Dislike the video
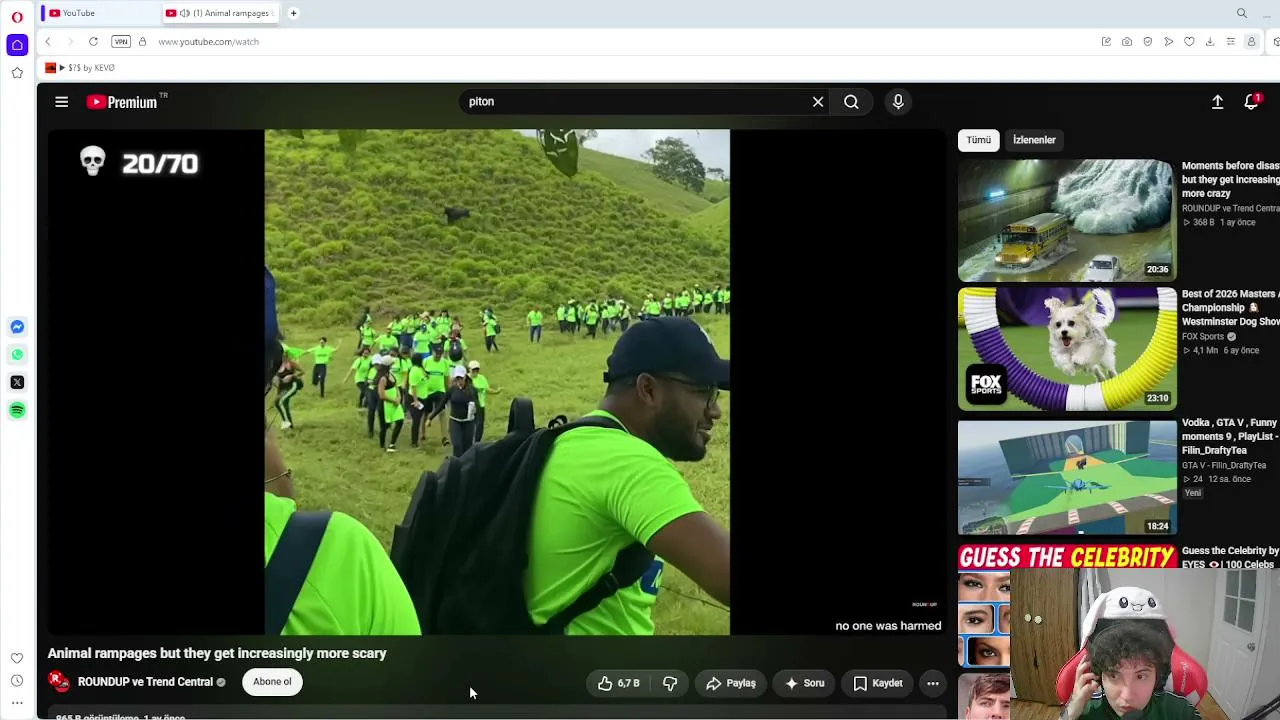The width and height of the screenshot is (1280, 720). click(670, 683)
